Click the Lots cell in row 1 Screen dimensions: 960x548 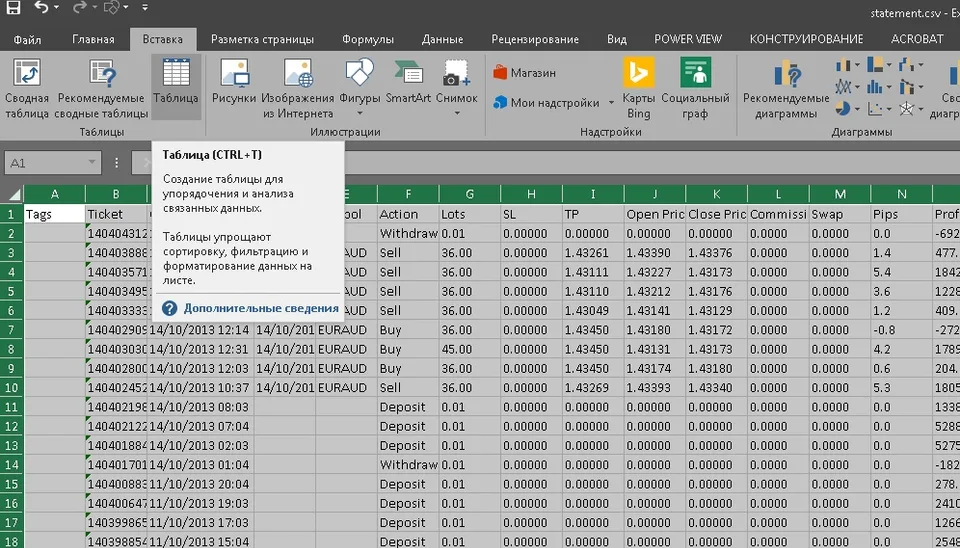tap(470, 214)
